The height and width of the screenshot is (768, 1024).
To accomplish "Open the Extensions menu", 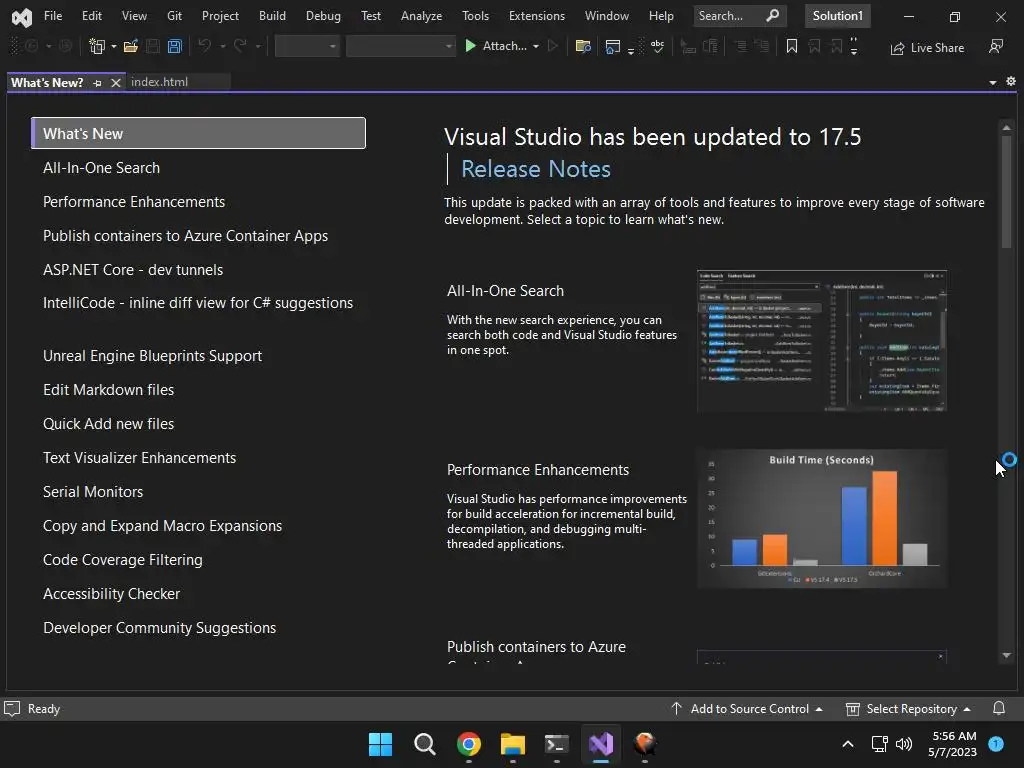I will click(537, 16).
